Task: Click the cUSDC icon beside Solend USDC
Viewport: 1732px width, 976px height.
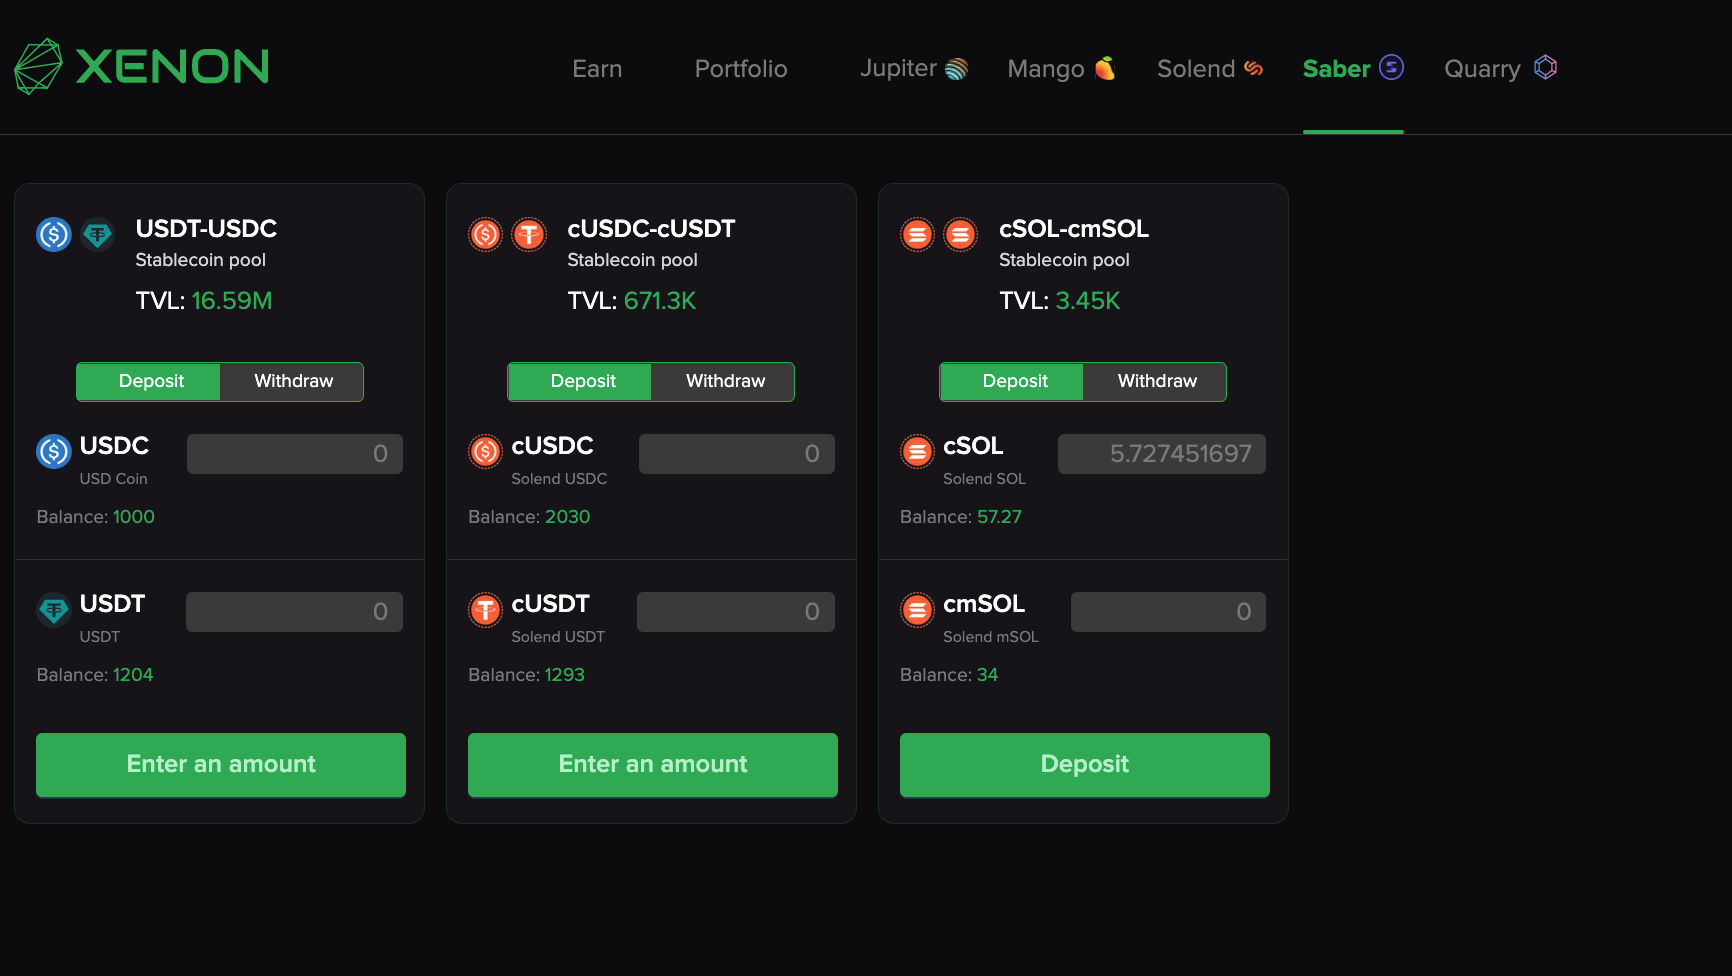Action: 486,452
